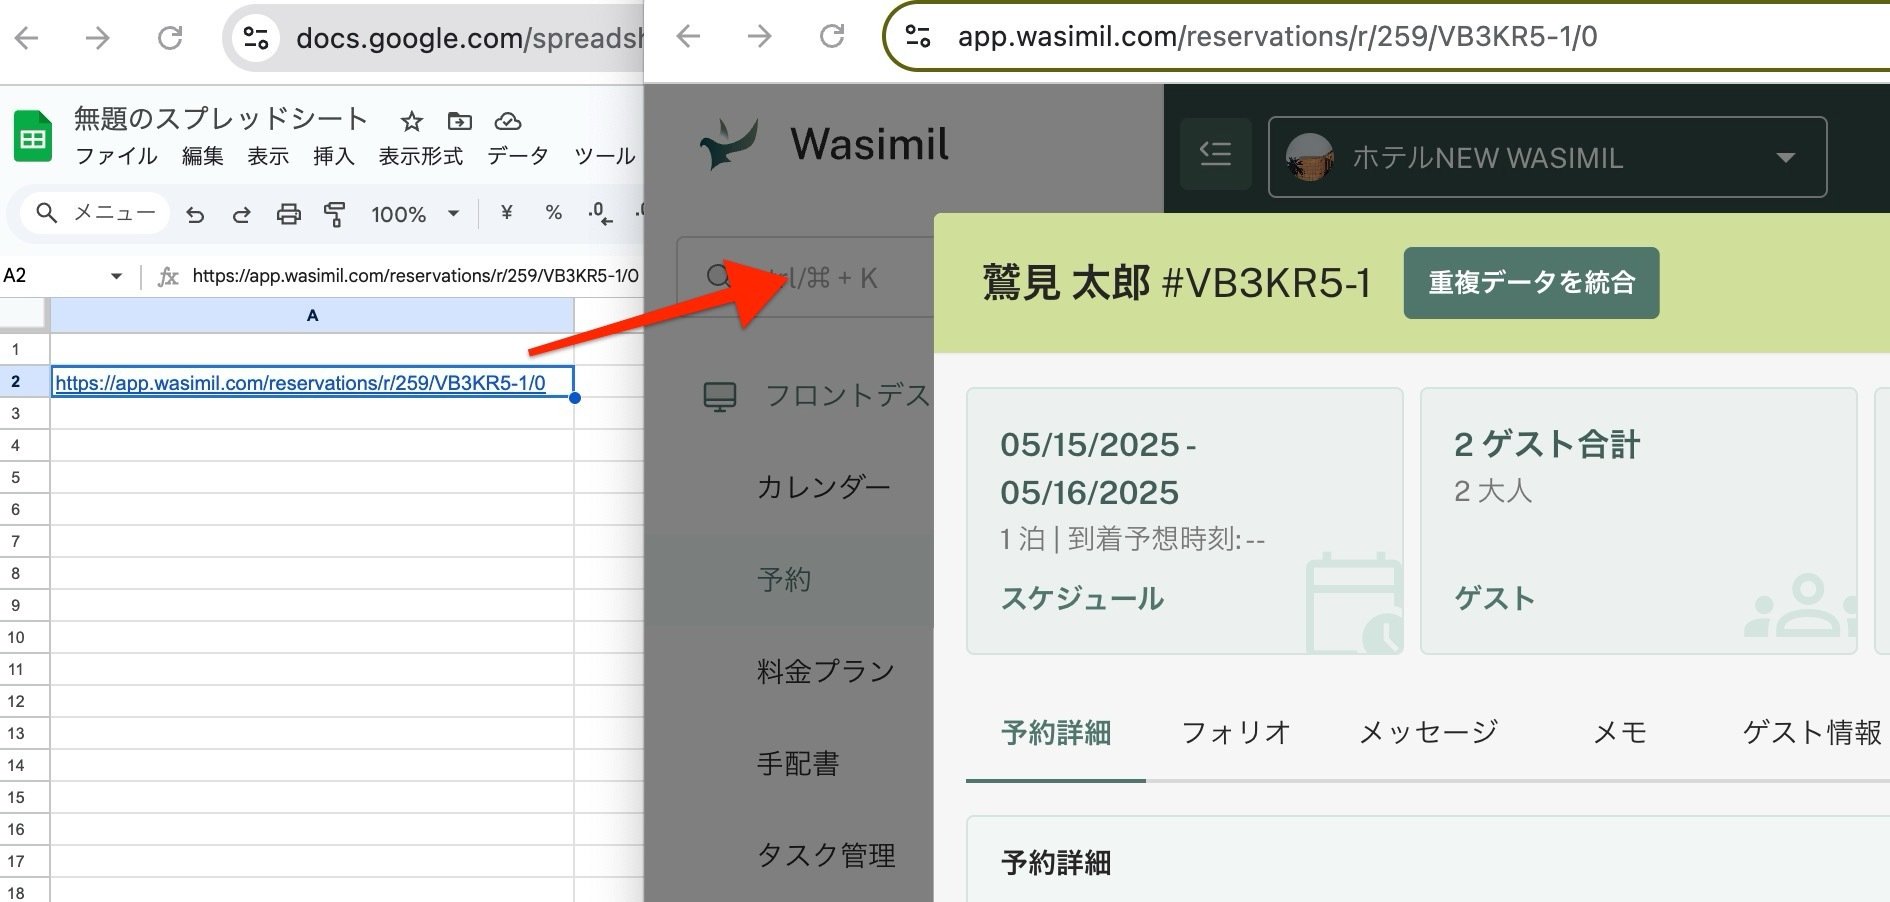Go forward in the Google Sheets browser window
The width and height of the screenshot is (1890, 902).
(x=97, y=38)
